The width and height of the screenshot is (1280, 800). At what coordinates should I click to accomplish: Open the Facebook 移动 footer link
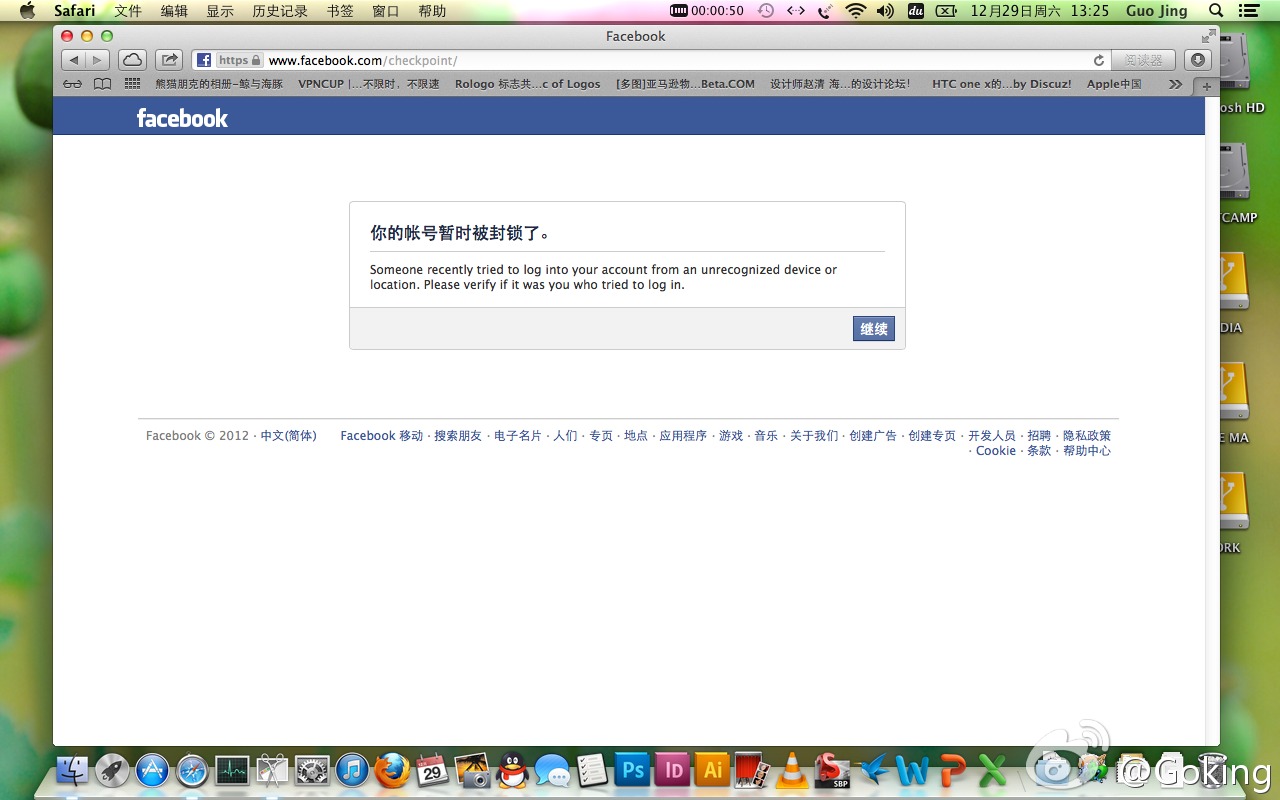382,436
